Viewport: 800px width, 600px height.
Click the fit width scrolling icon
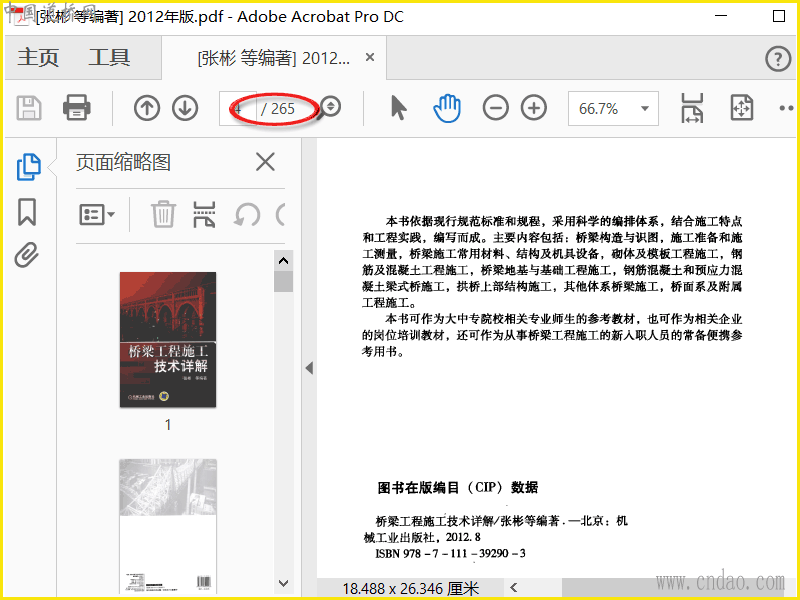tap(692, 108)
